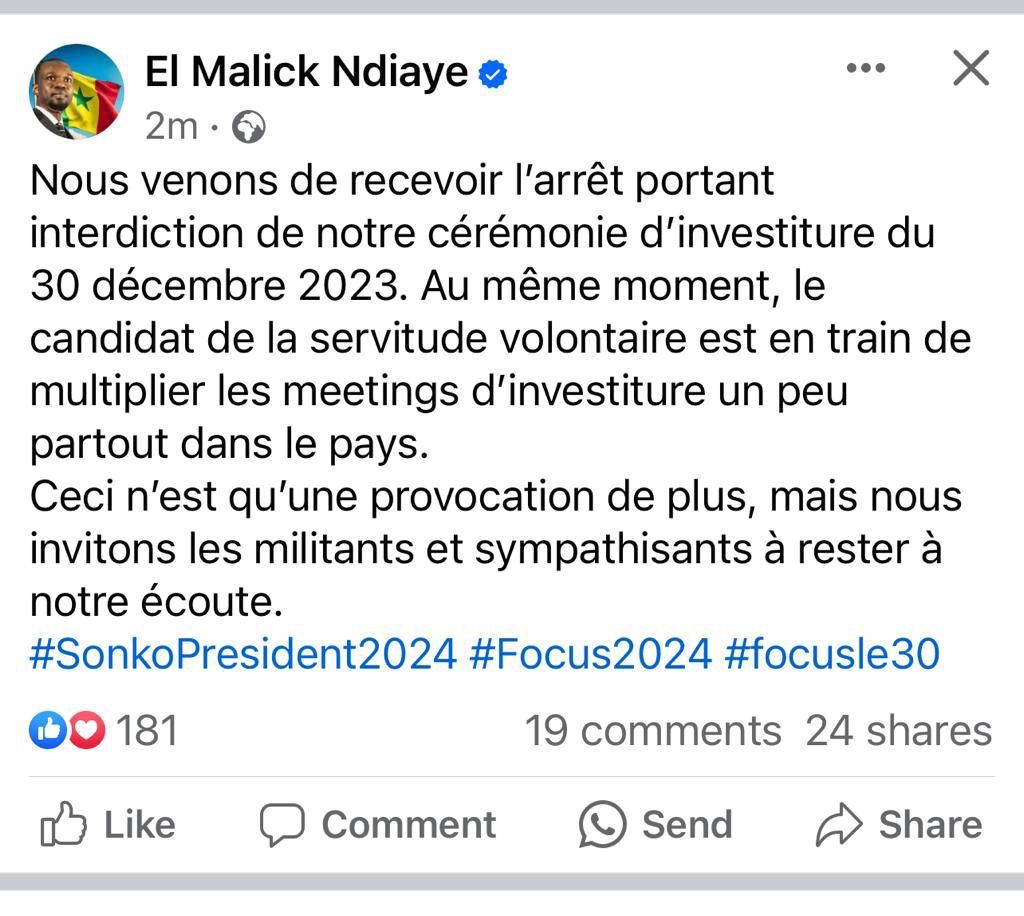The image size is (1024, 916).
Task: Click the 2m post timestamp
Action: (x=171, y=127)
